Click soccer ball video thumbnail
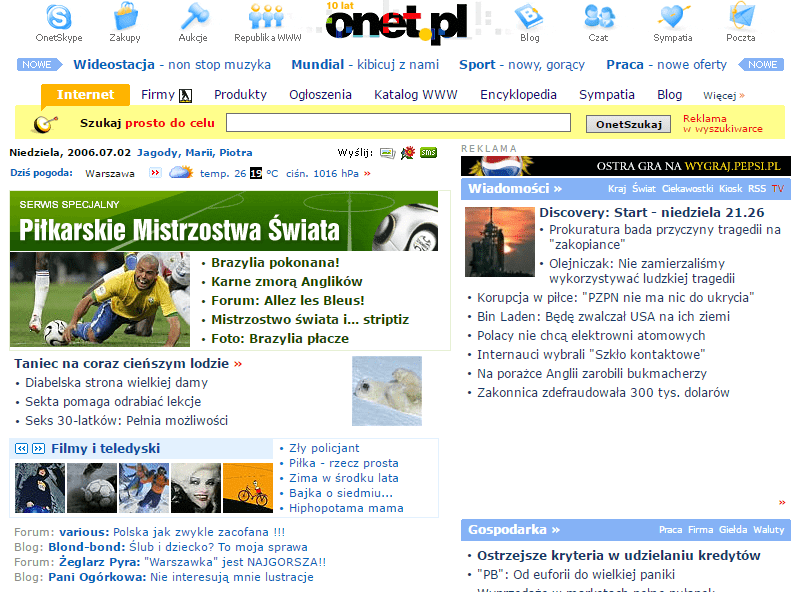The width and height of the screenshot is (798, 592). (x=92, y=488)
